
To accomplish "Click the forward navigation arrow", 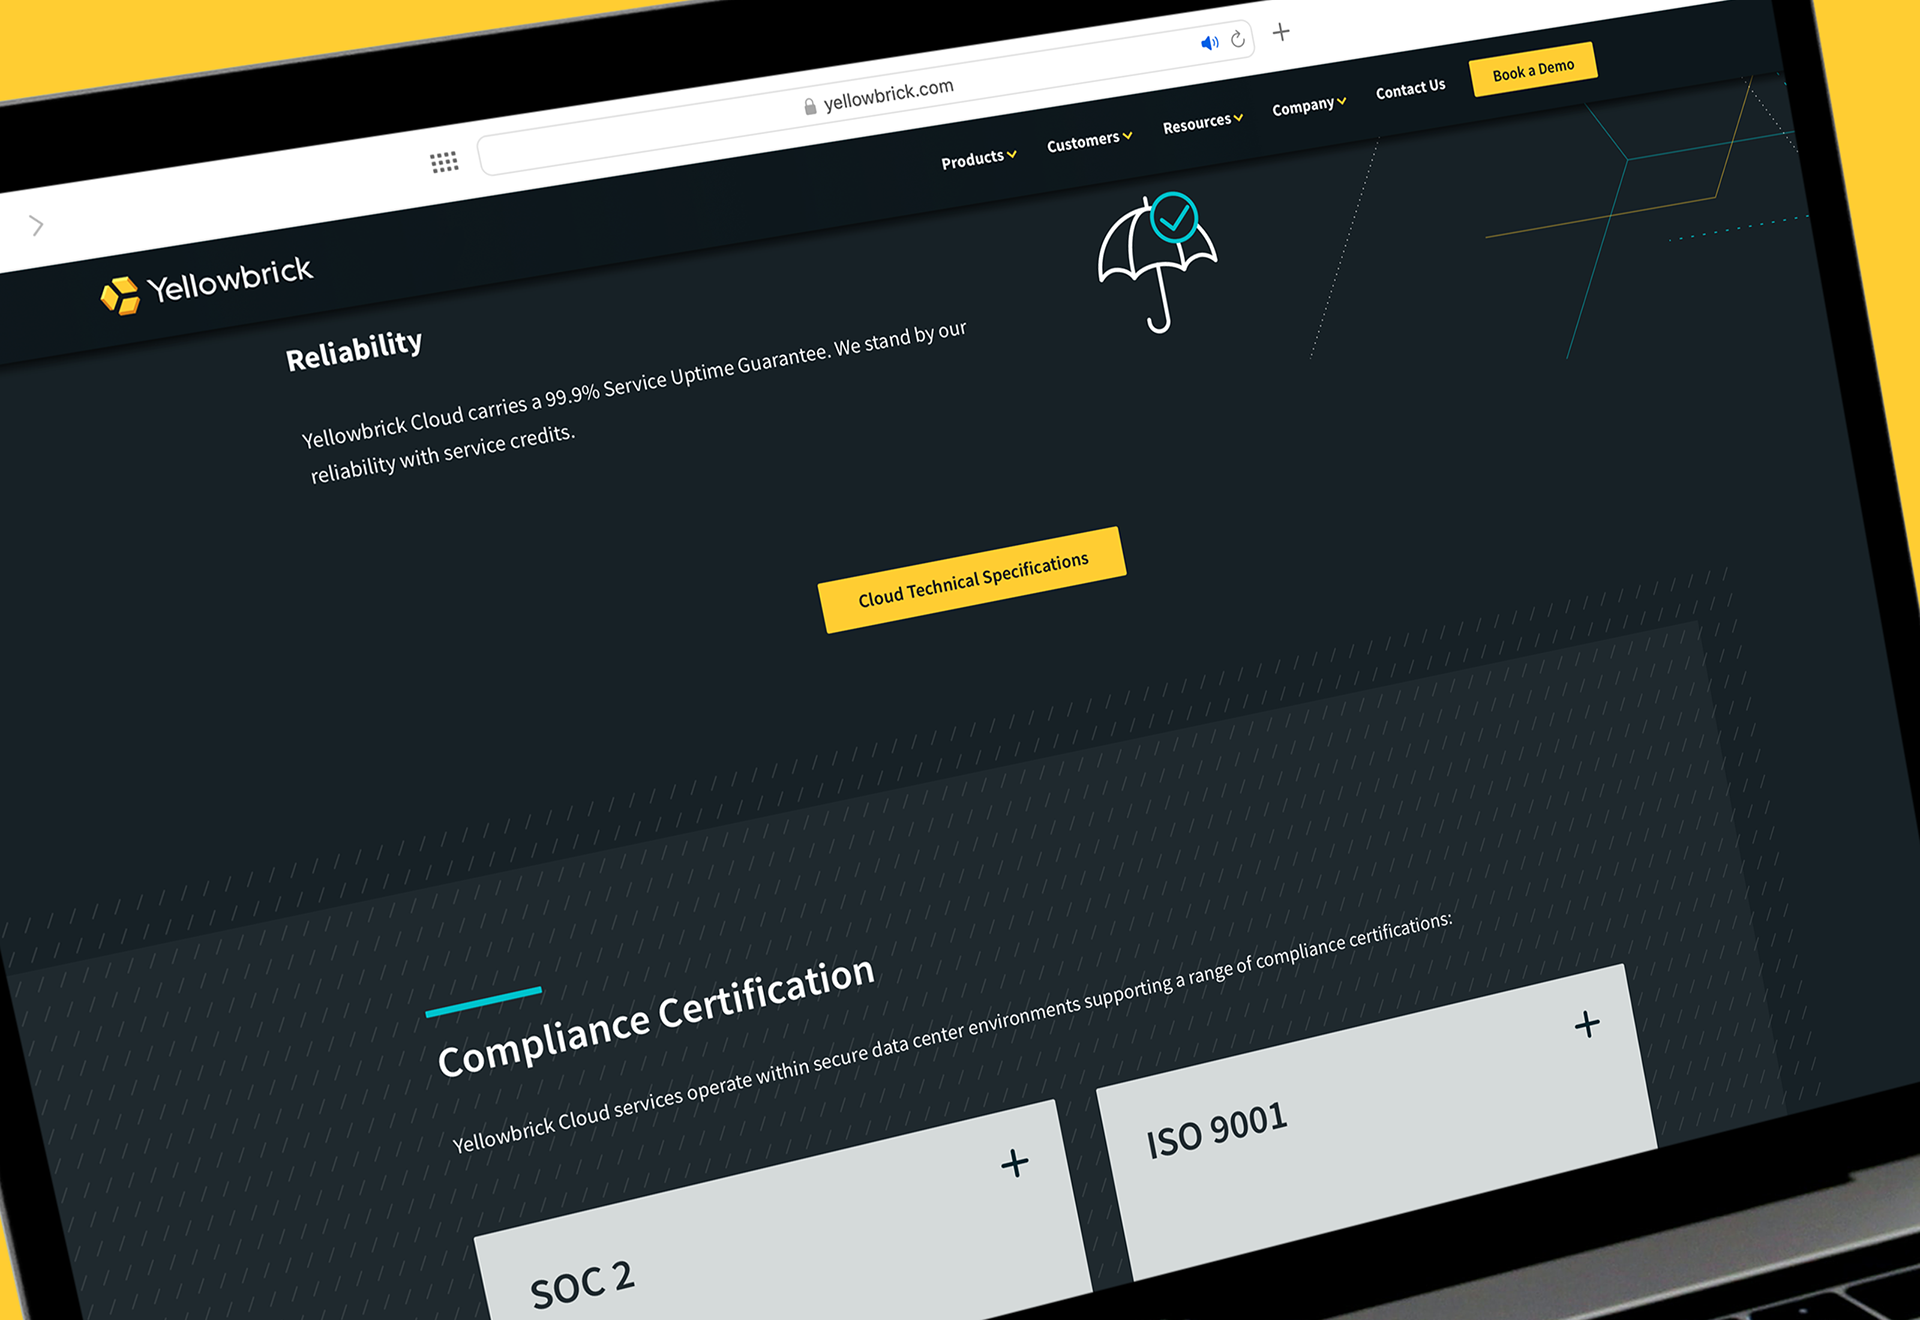I will pyautogui.click(x=37, y=225).
